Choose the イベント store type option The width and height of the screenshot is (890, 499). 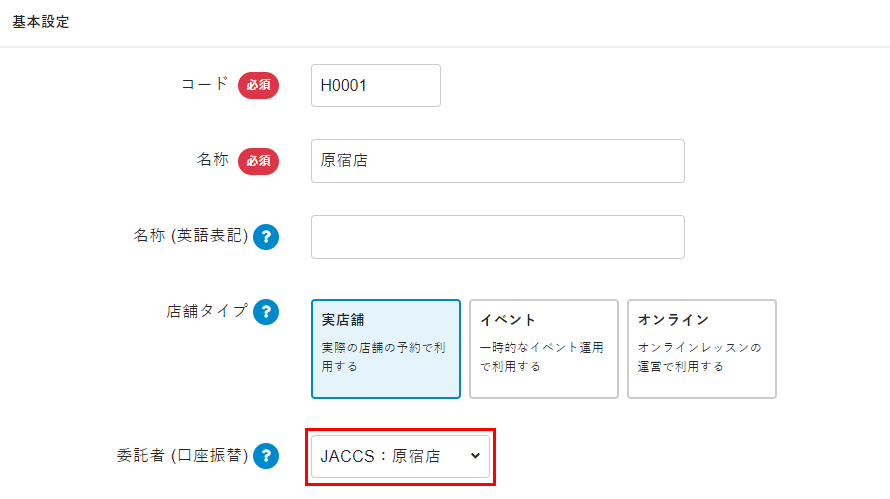tap(544, 349)
